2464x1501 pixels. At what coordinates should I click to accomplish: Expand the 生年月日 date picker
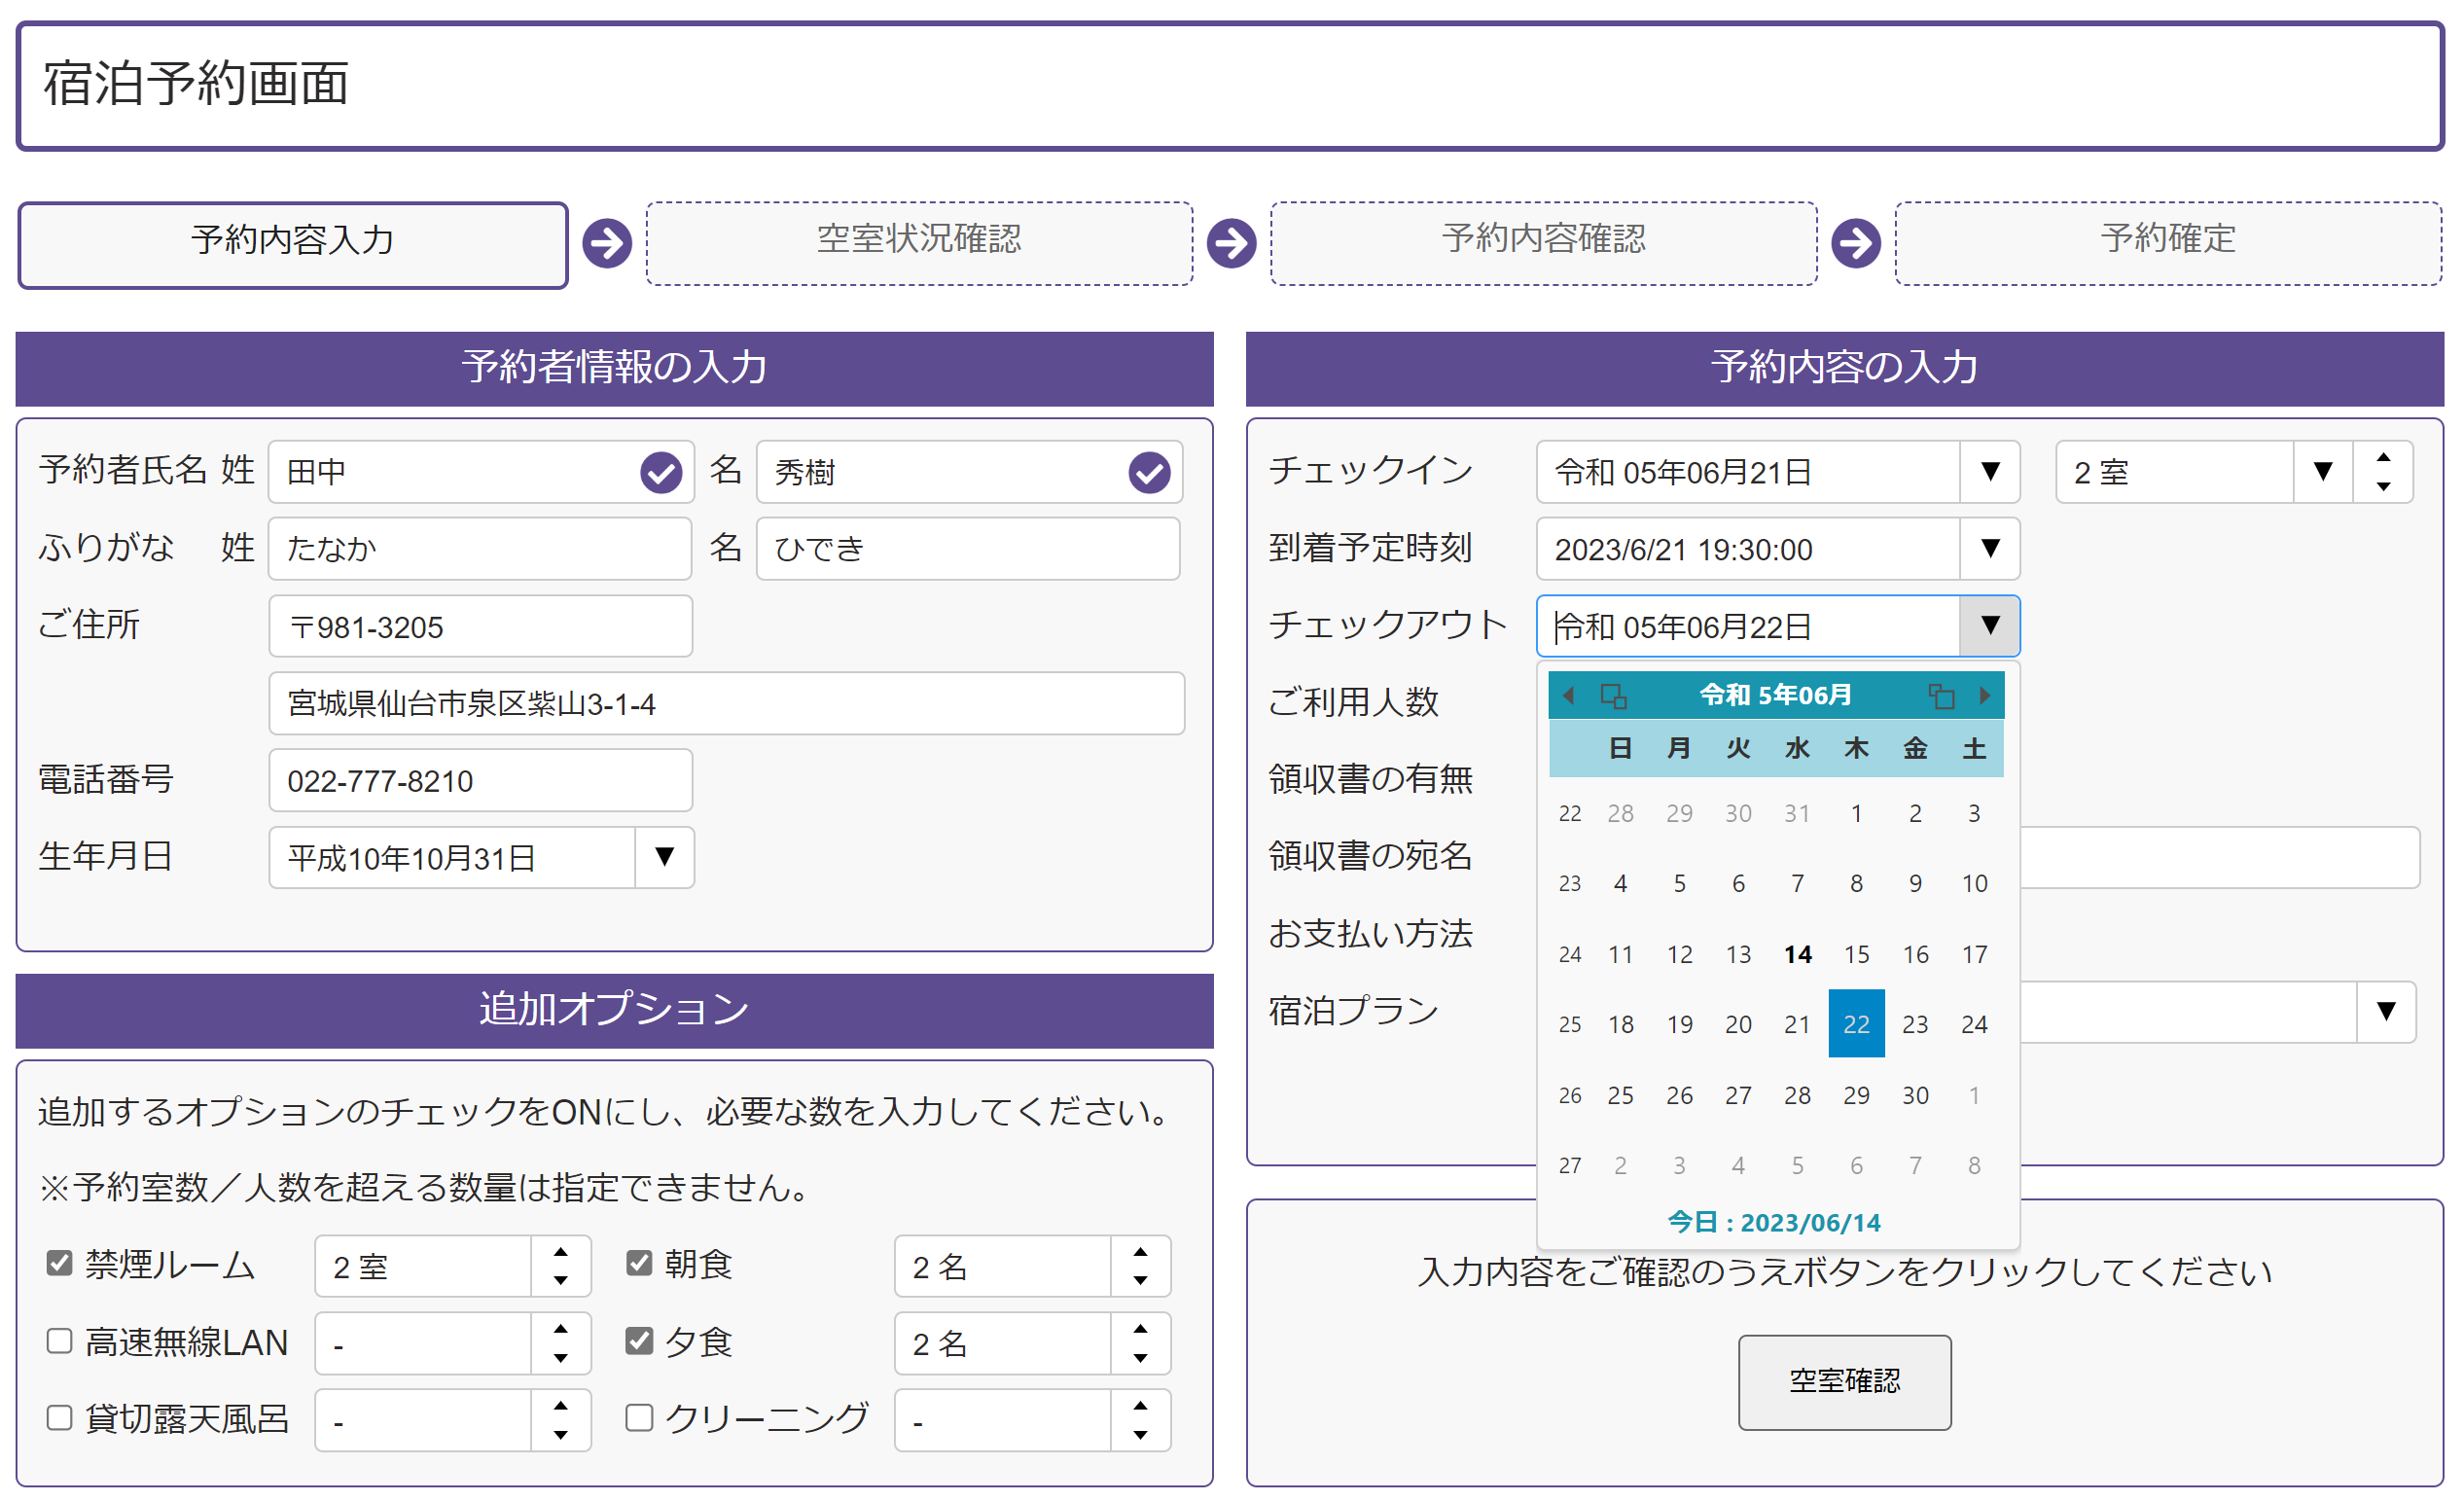tap(664, 857)
